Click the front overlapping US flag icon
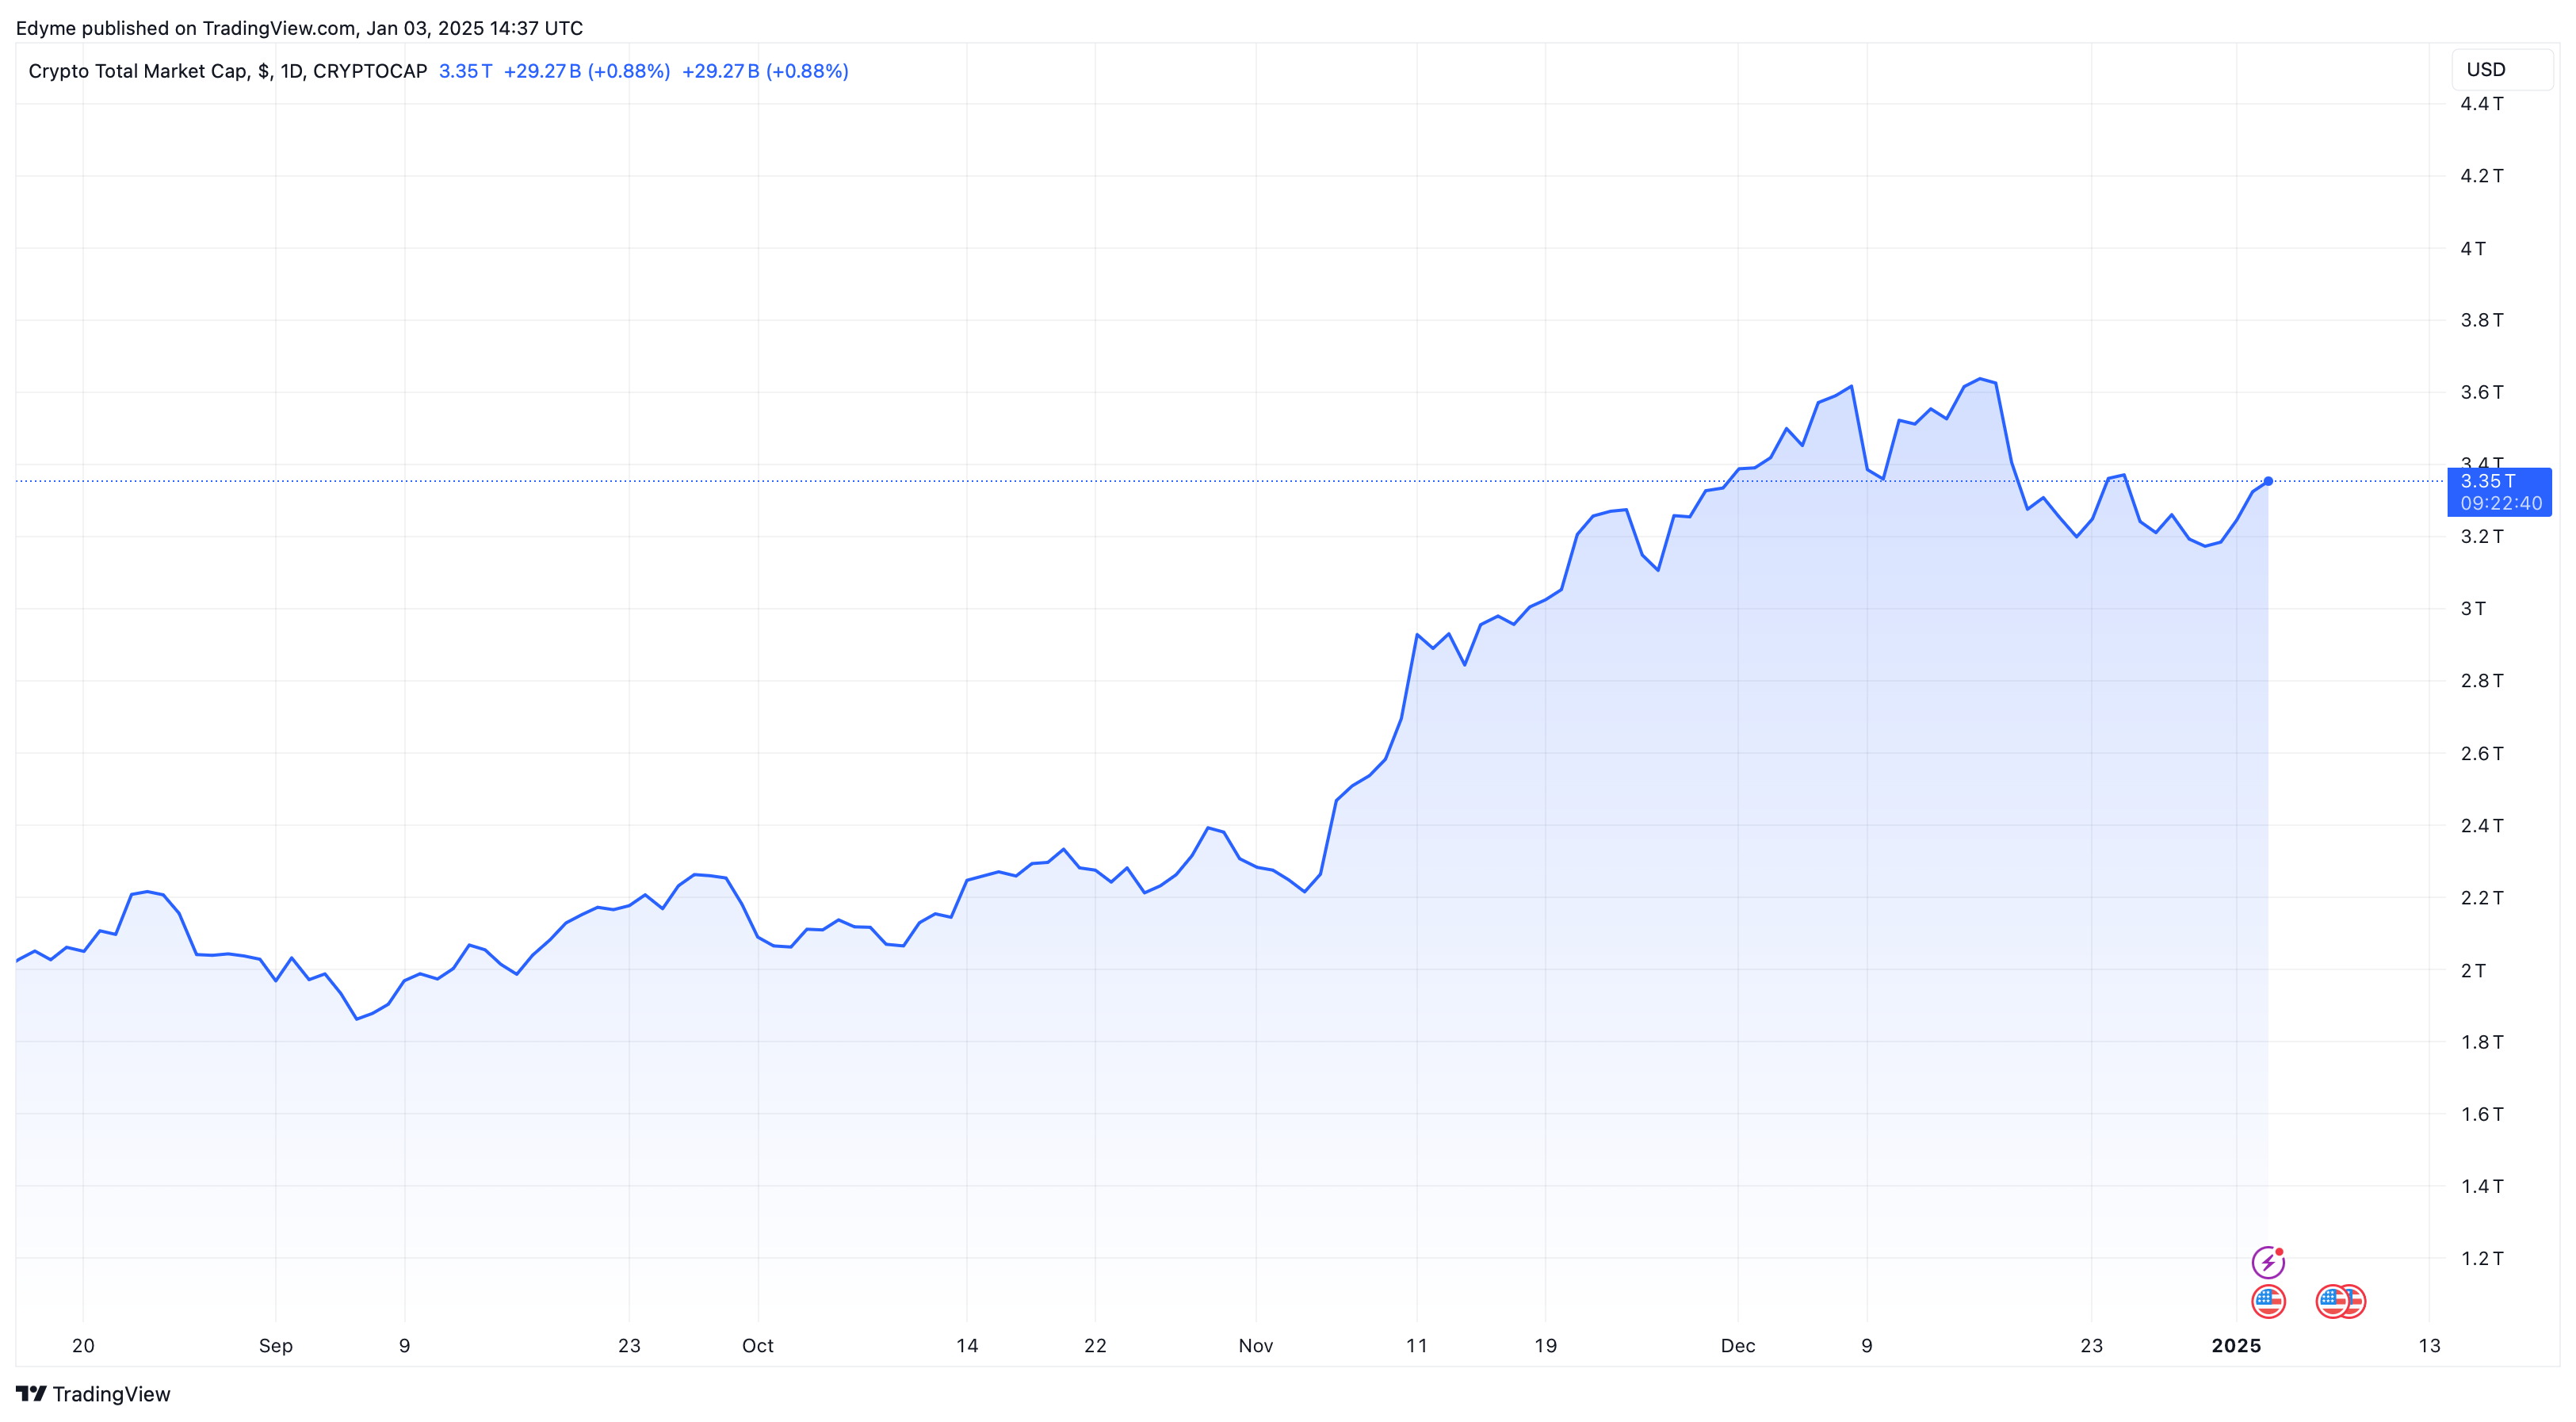Image resolution: width=2576 pixels, height=1422 pixels. tap(2332, 1301)
